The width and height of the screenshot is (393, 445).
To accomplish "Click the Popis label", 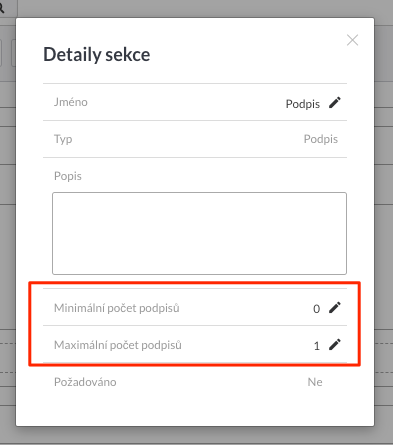I will pyautogui.click(x=68, y=176).
